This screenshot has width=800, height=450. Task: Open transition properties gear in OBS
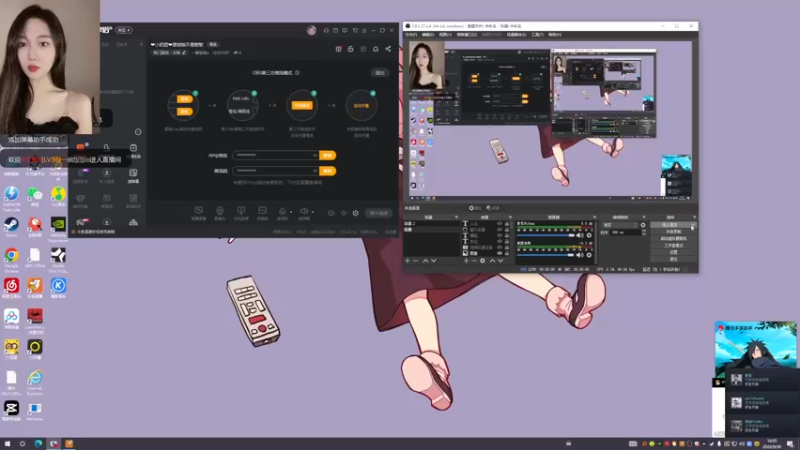(x=643, y=225)
